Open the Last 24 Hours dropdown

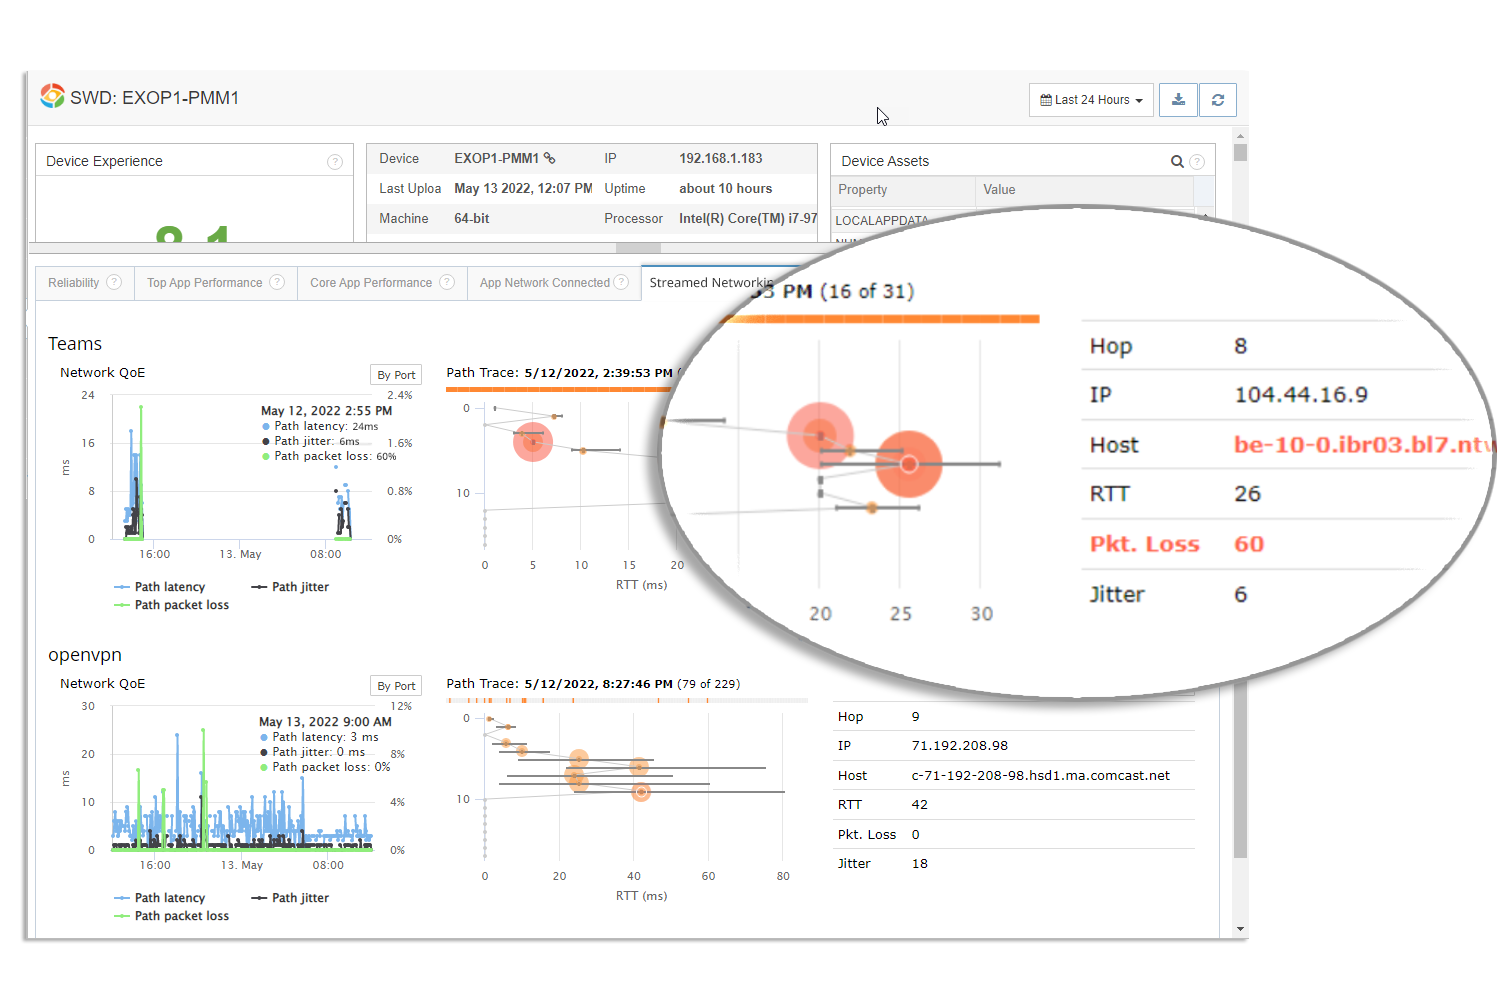[x=1091, y=100]
